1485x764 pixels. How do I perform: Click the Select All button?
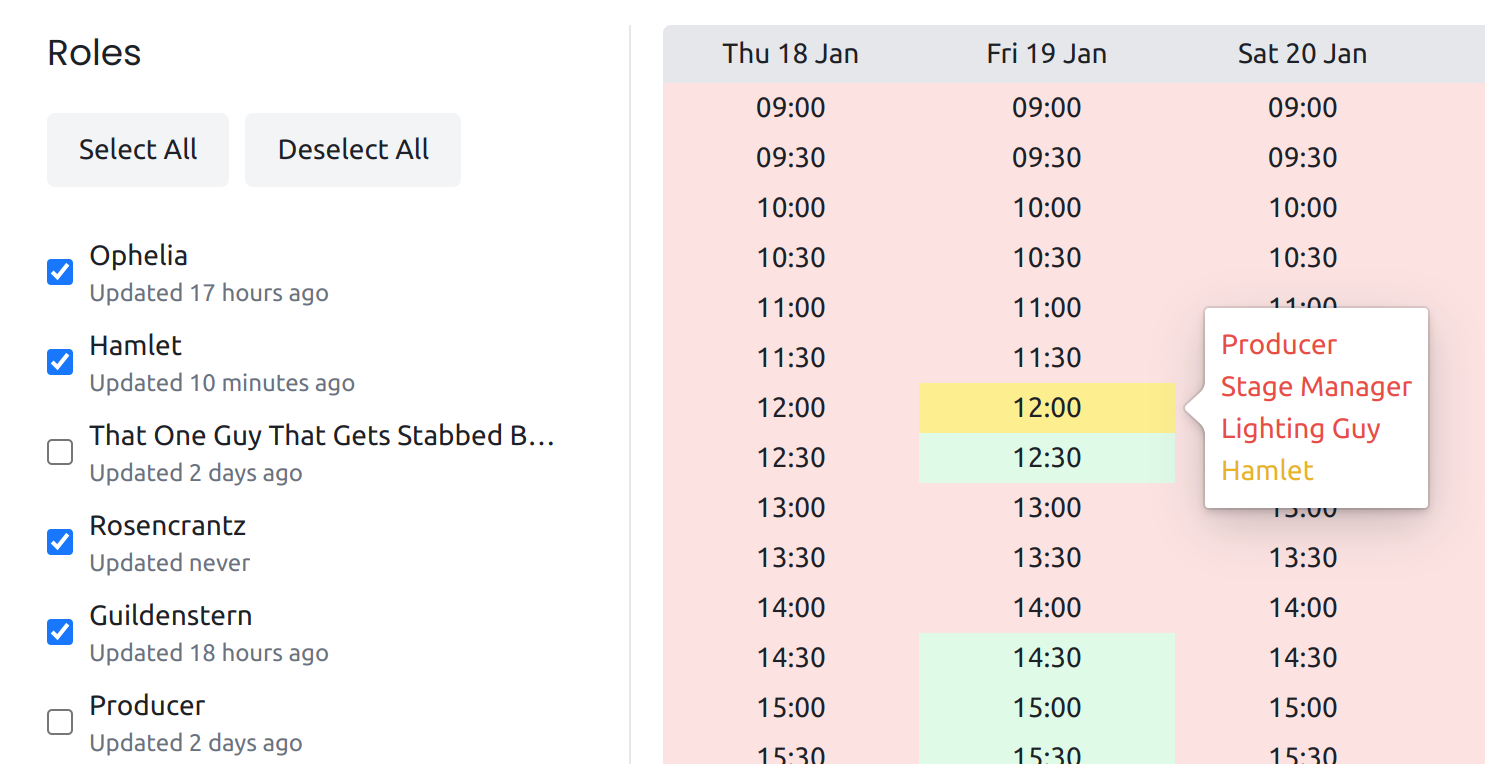point(138,150)
